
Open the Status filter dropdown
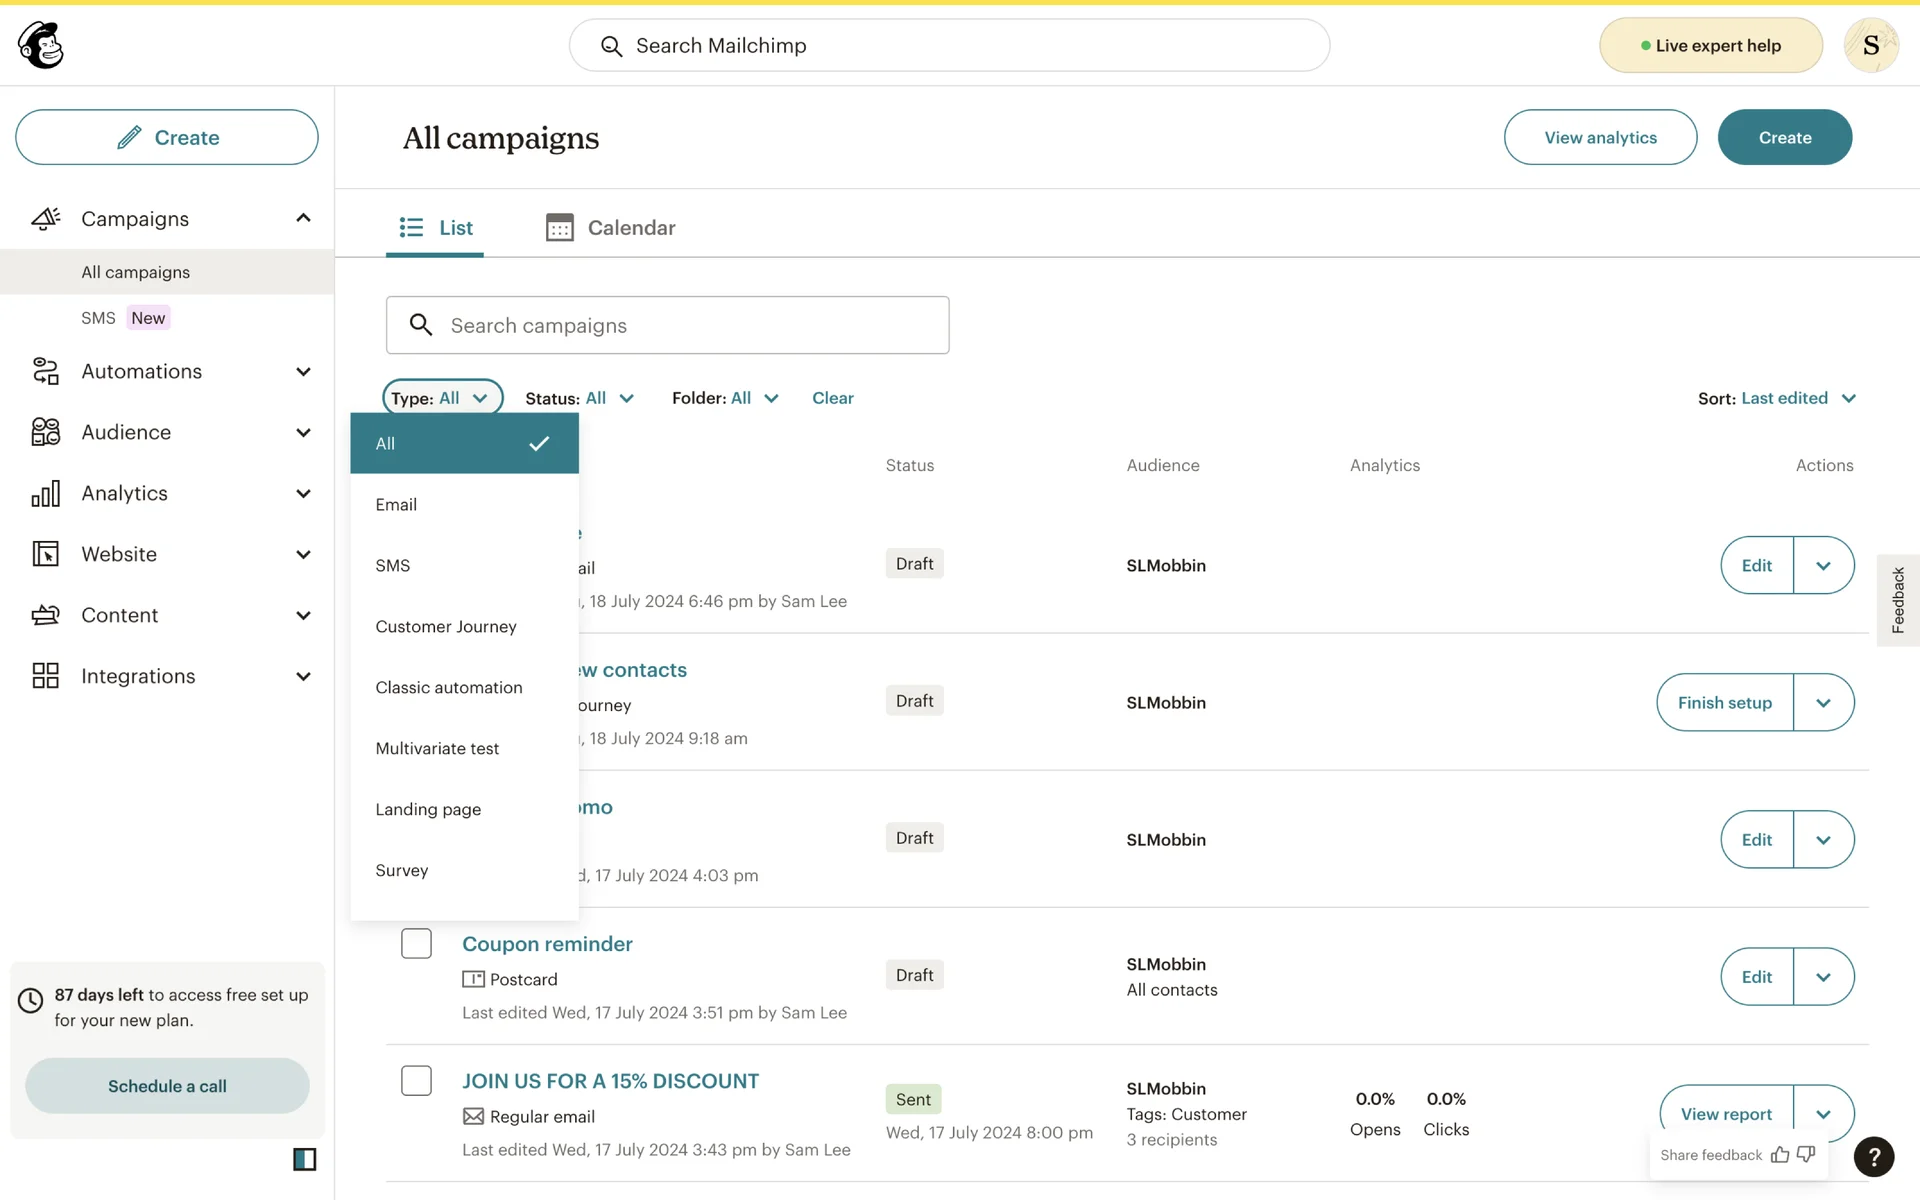click(580, 398)
